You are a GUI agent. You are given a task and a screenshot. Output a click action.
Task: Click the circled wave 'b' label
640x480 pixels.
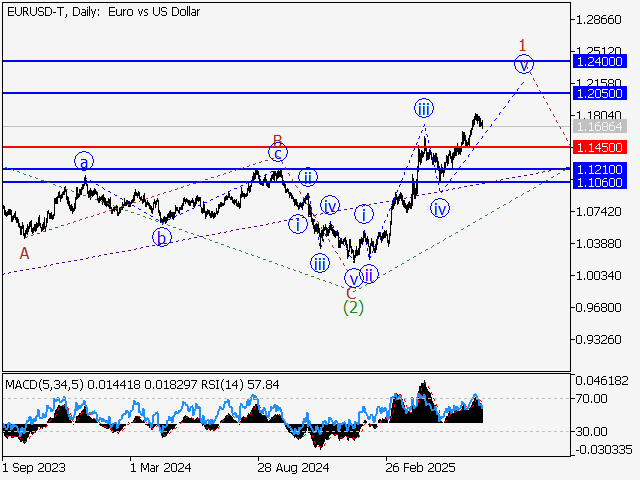pos(162,237)
